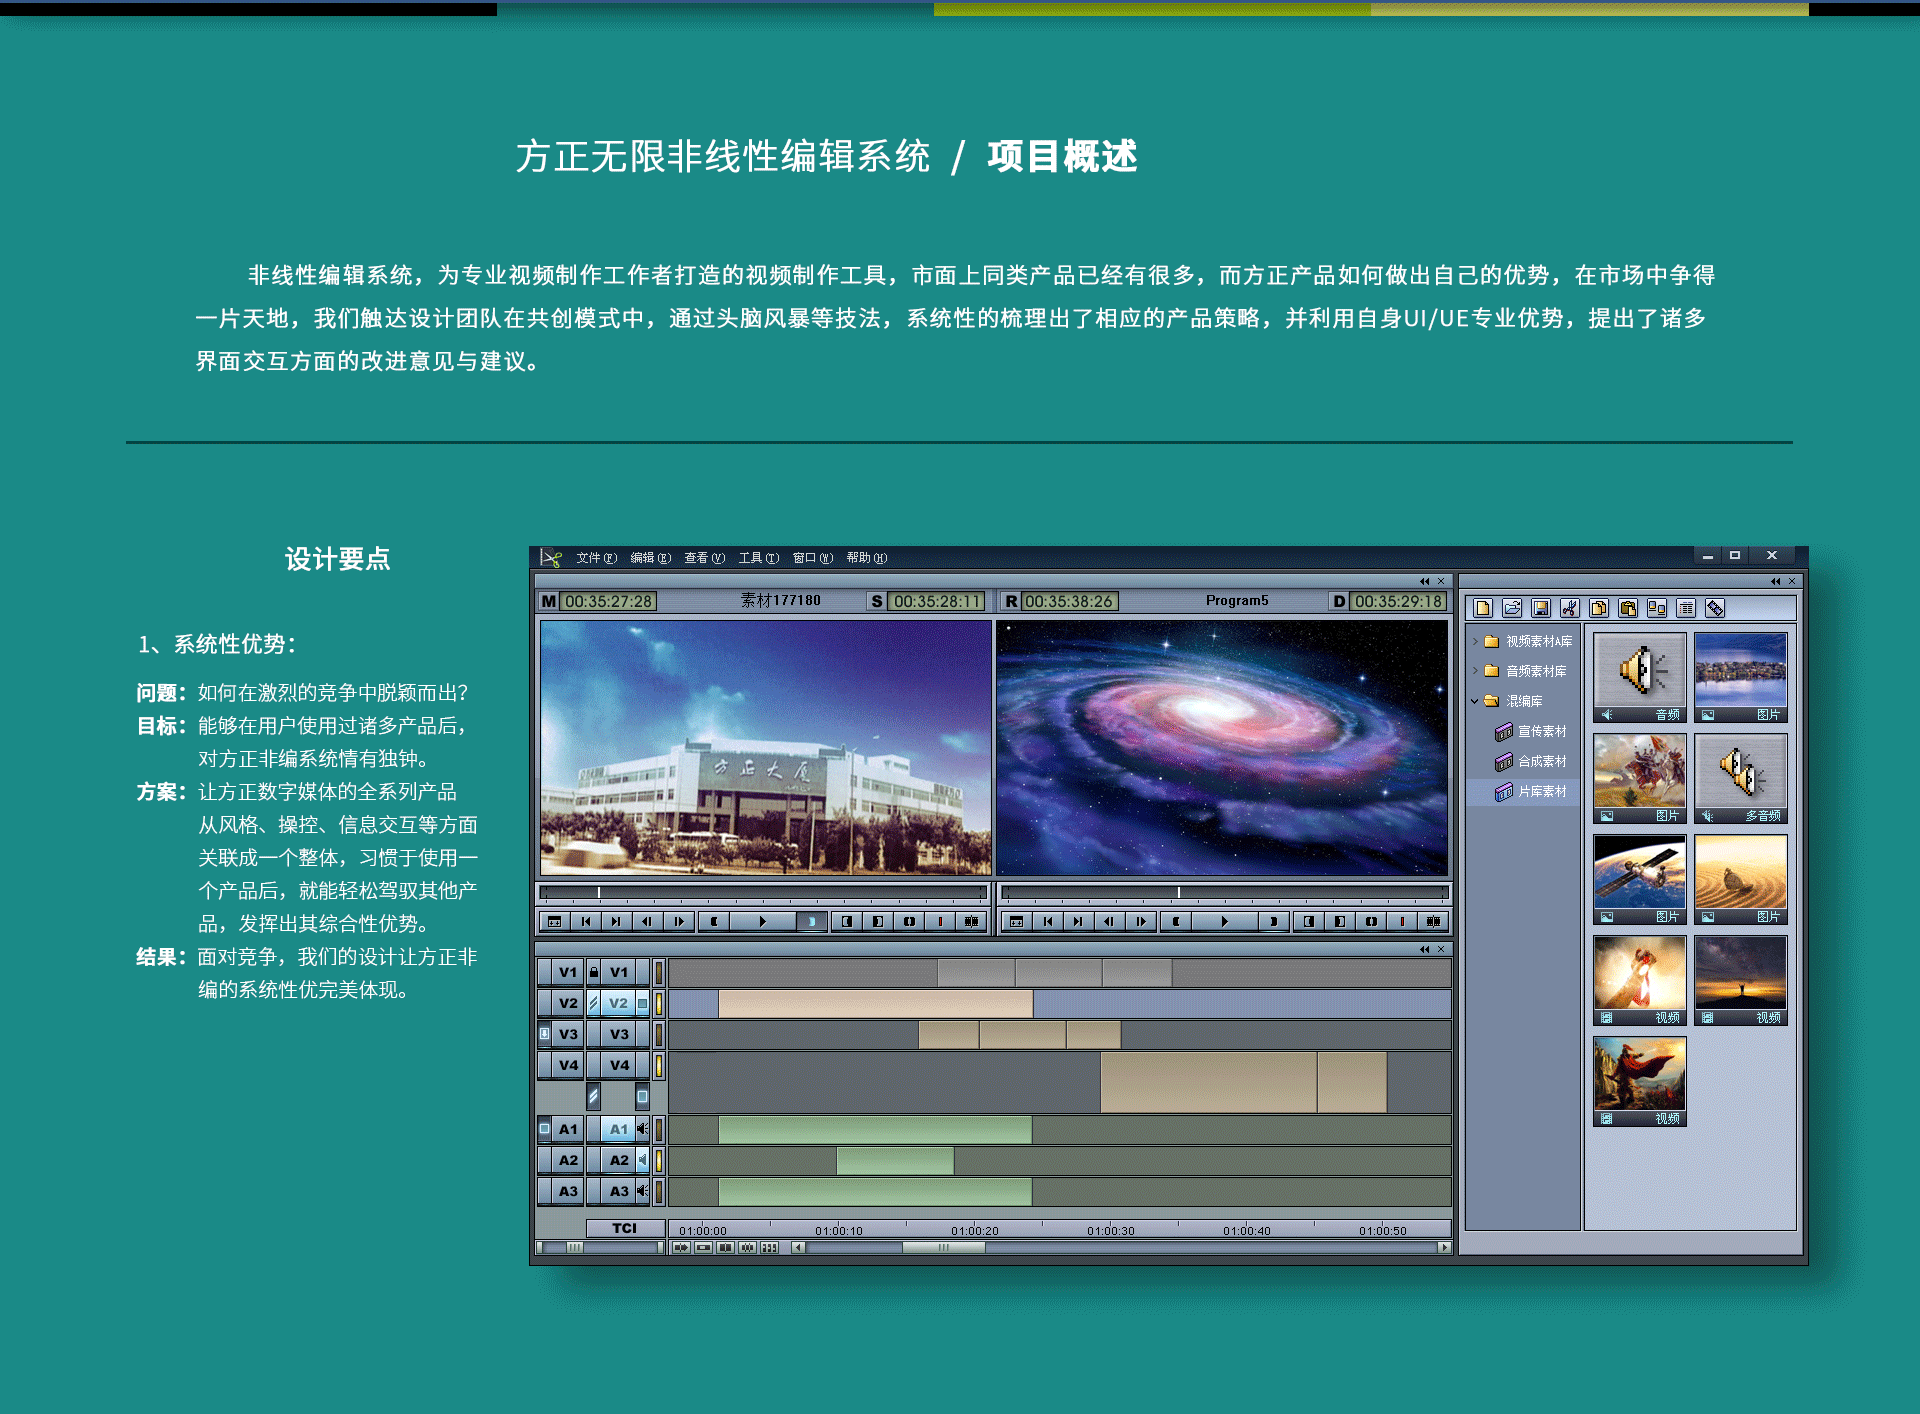Click the red record marker button in record monitor
1920x1414 pixels.
pos(1402,921)
